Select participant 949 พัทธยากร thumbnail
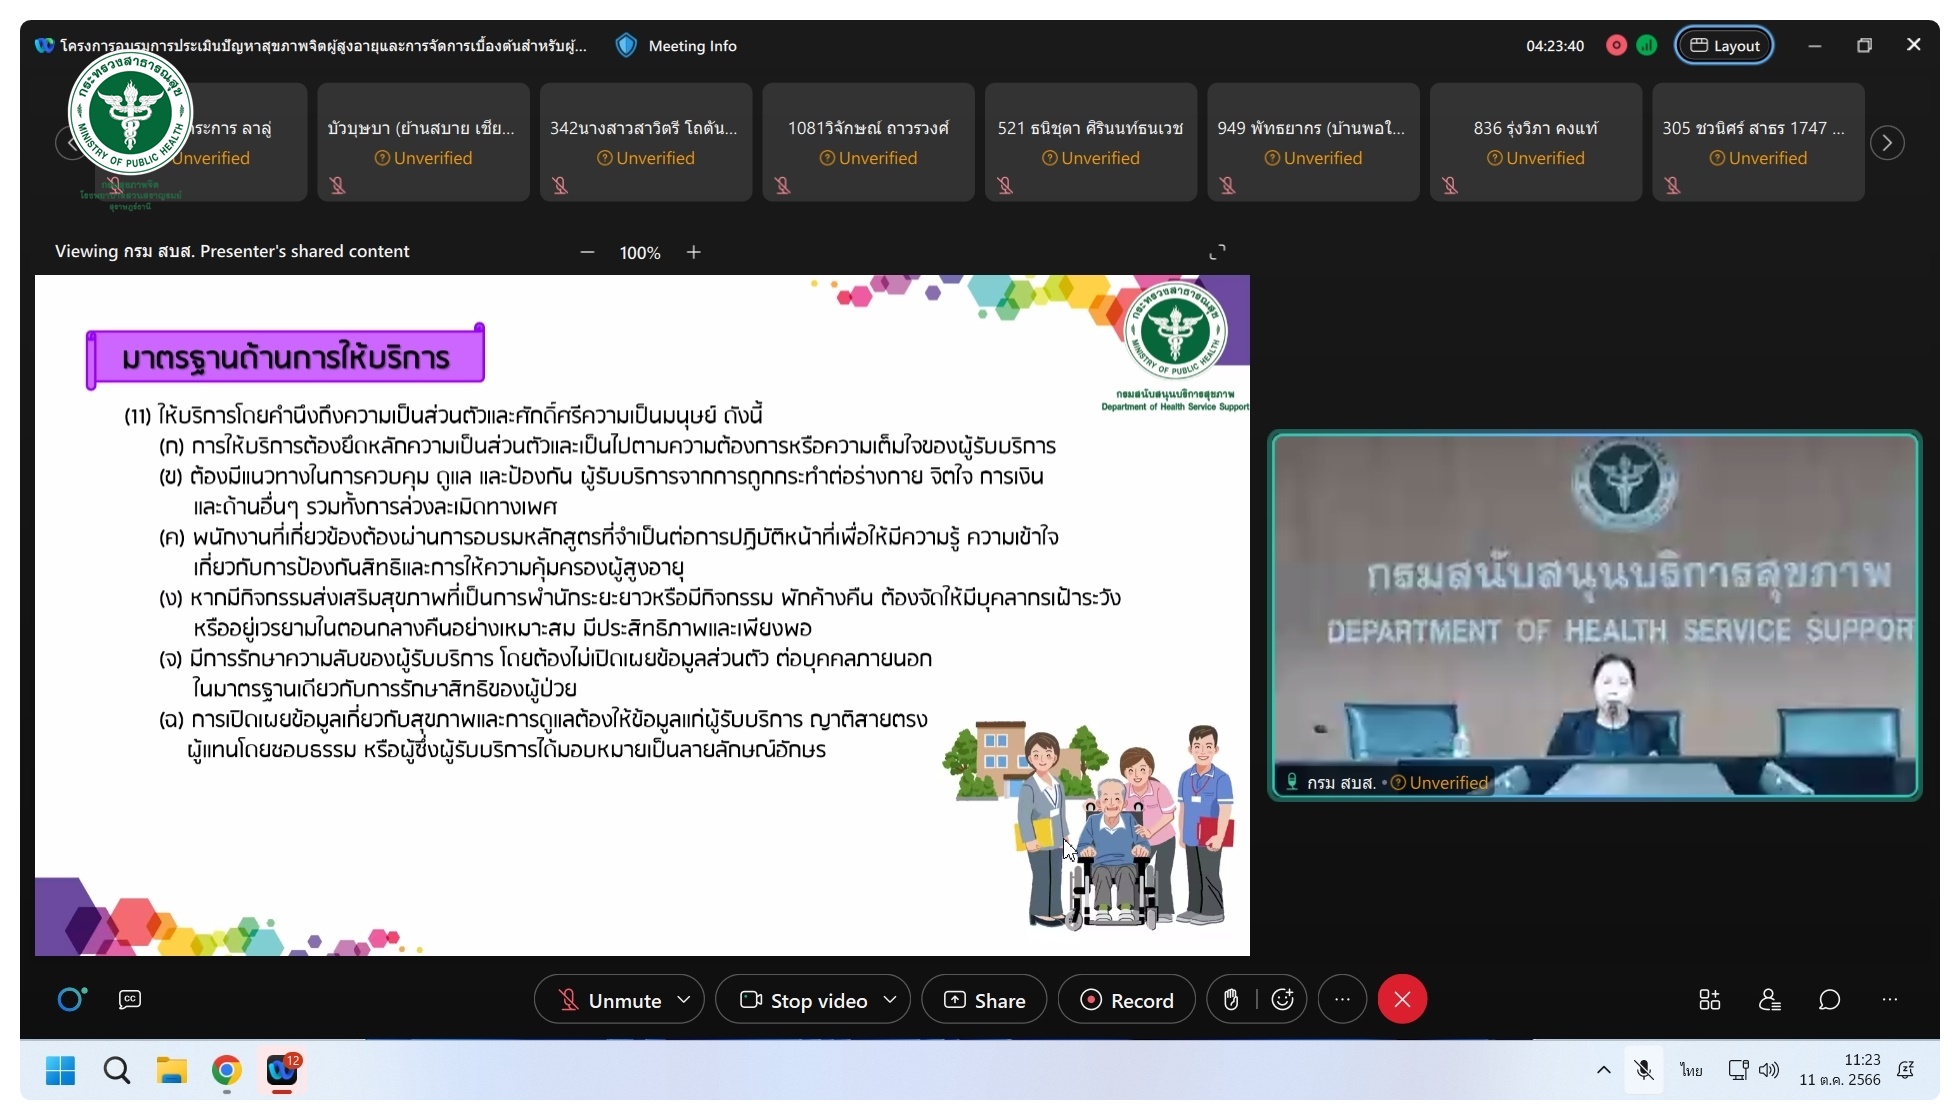The height and width of the screenshot is (1120, 1960). [x=1313, y=142]
